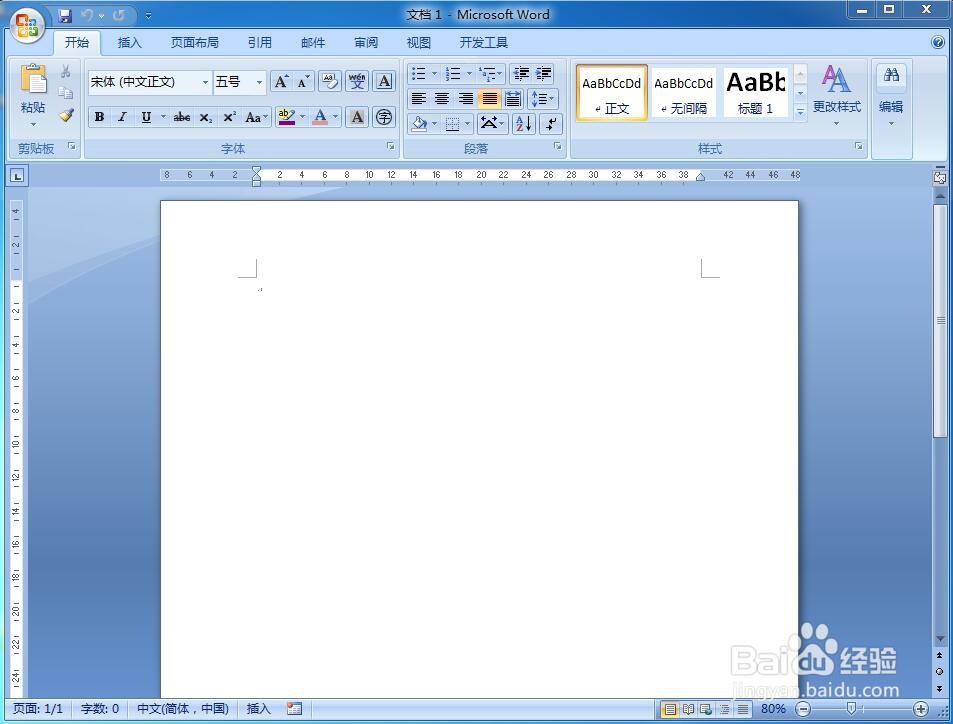The image size is (953, 724).
Task: Activate the Format Painter brush
Action: [66, 115]
